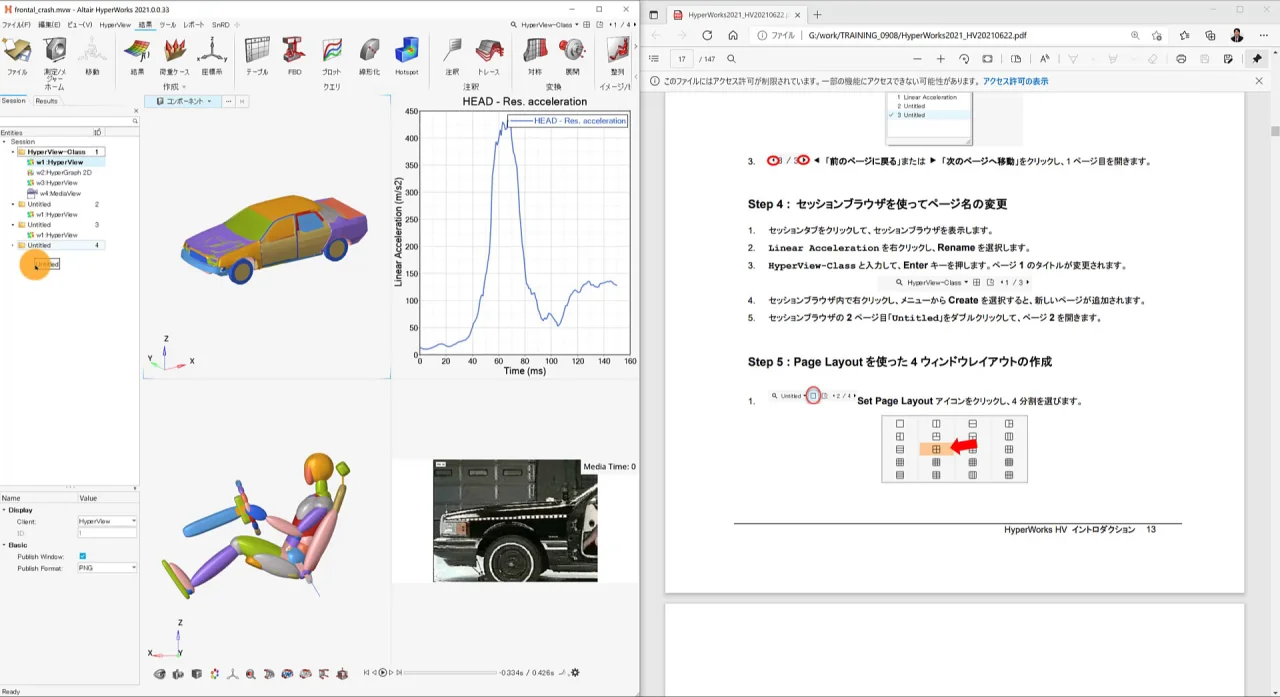This screenshot has height=697, width=1280.
Task: Open the Client HyperView dropdown
Action: [x=107, y=521]
